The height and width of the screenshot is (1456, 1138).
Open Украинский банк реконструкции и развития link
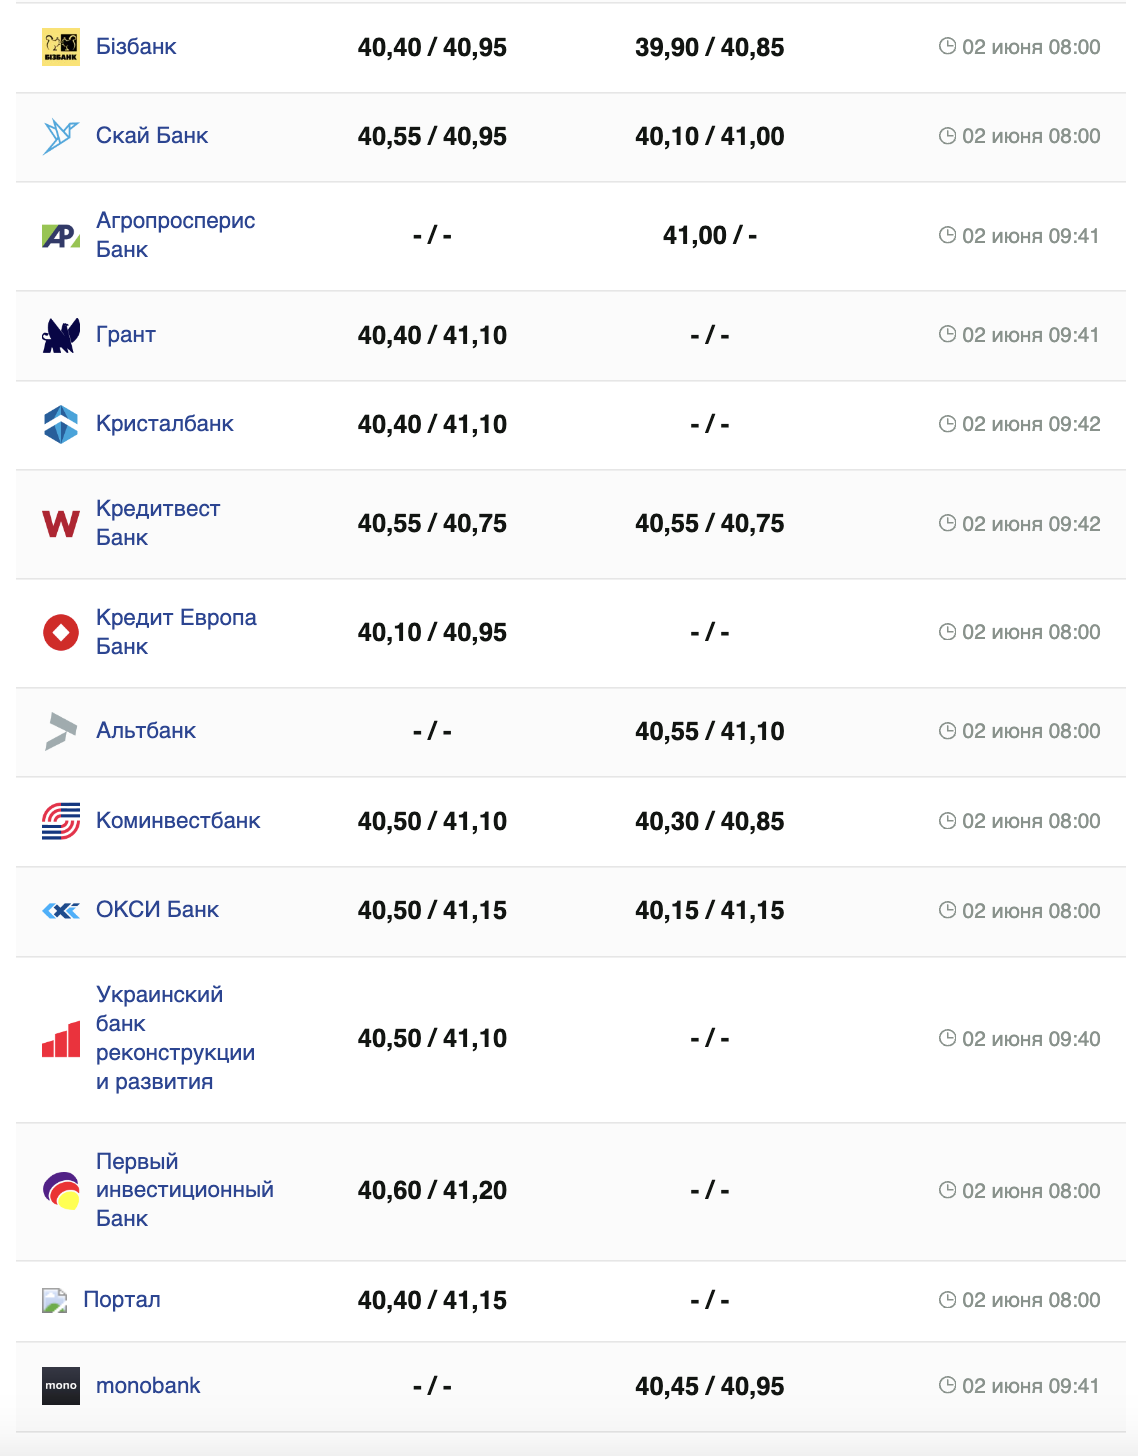click(x=175, y=1038)
